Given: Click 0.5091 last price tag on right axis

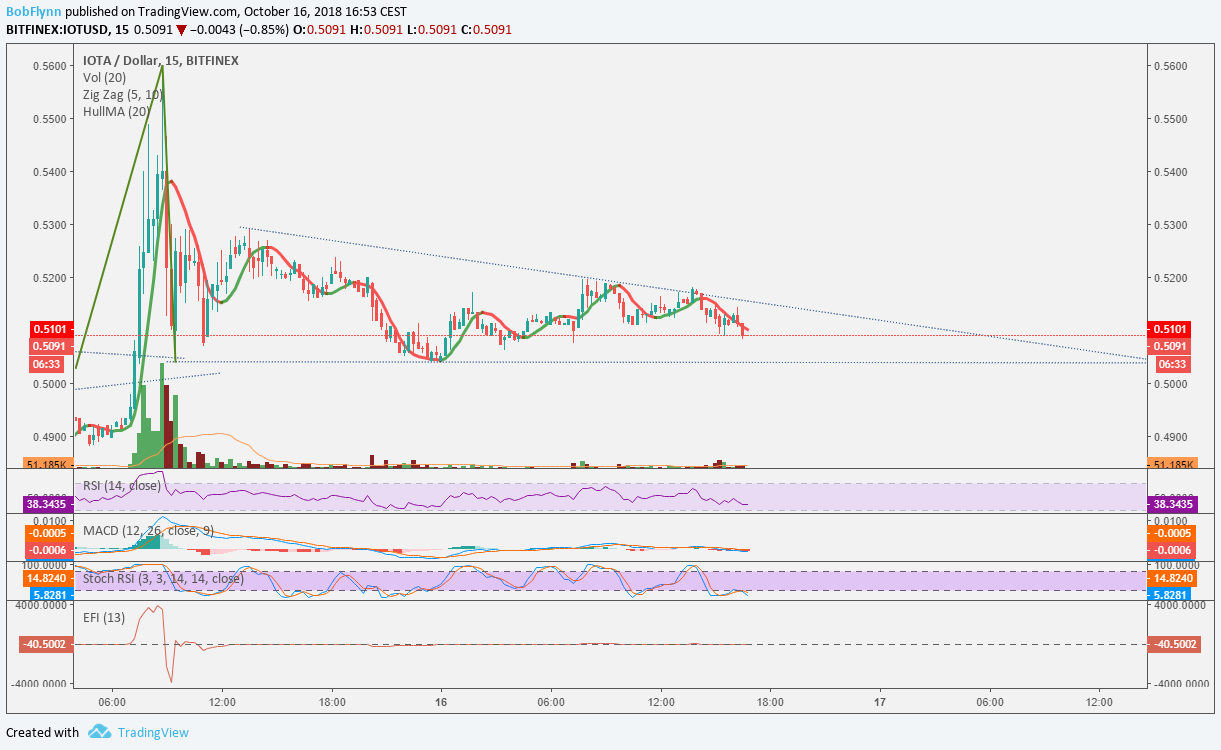Looking at the screenshot, I should click(1171, 347).
